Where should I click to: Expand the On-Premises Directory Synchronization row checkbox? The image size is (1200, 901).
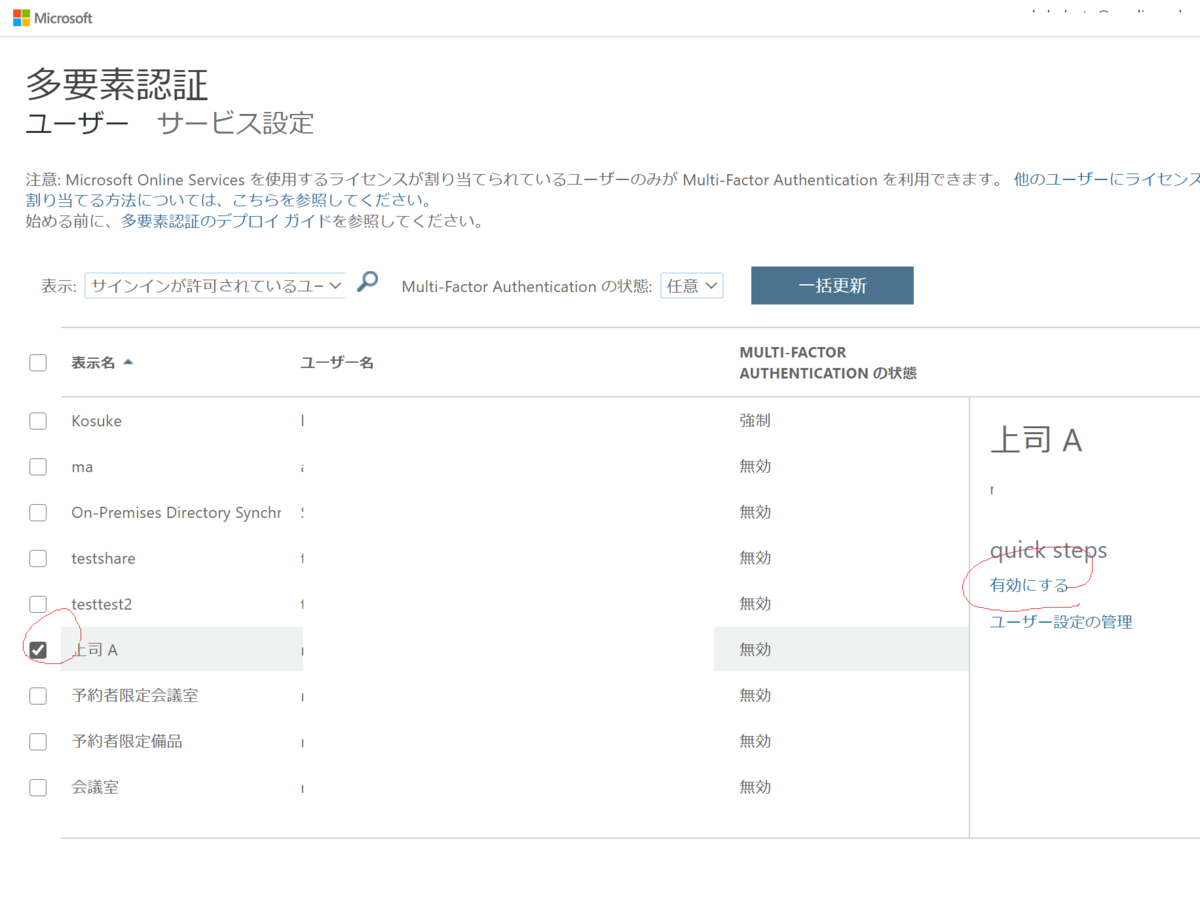[37, 512]
